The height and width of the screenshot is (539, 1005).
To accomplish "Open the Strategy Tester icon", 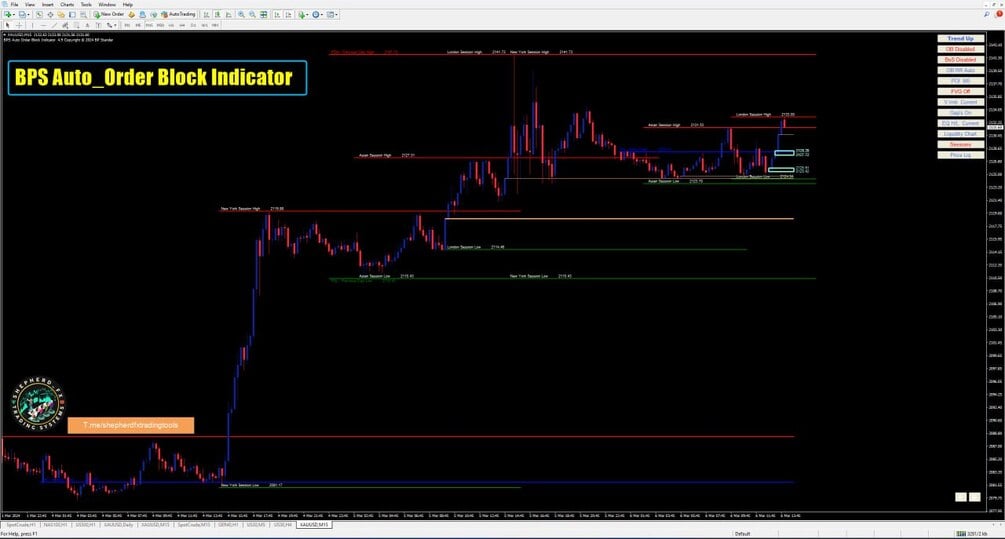I will click(x=83, y=14).
